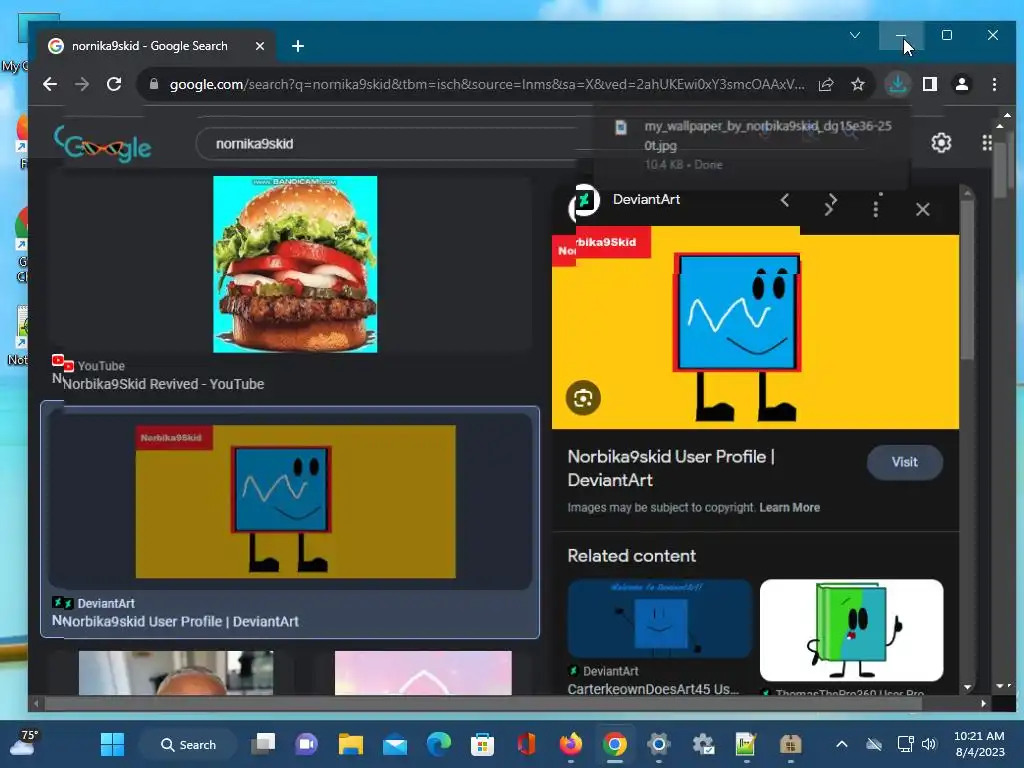Open a new browser tab
The height and width of the screenshot is (768, 1024).
(x=298, y=46)
